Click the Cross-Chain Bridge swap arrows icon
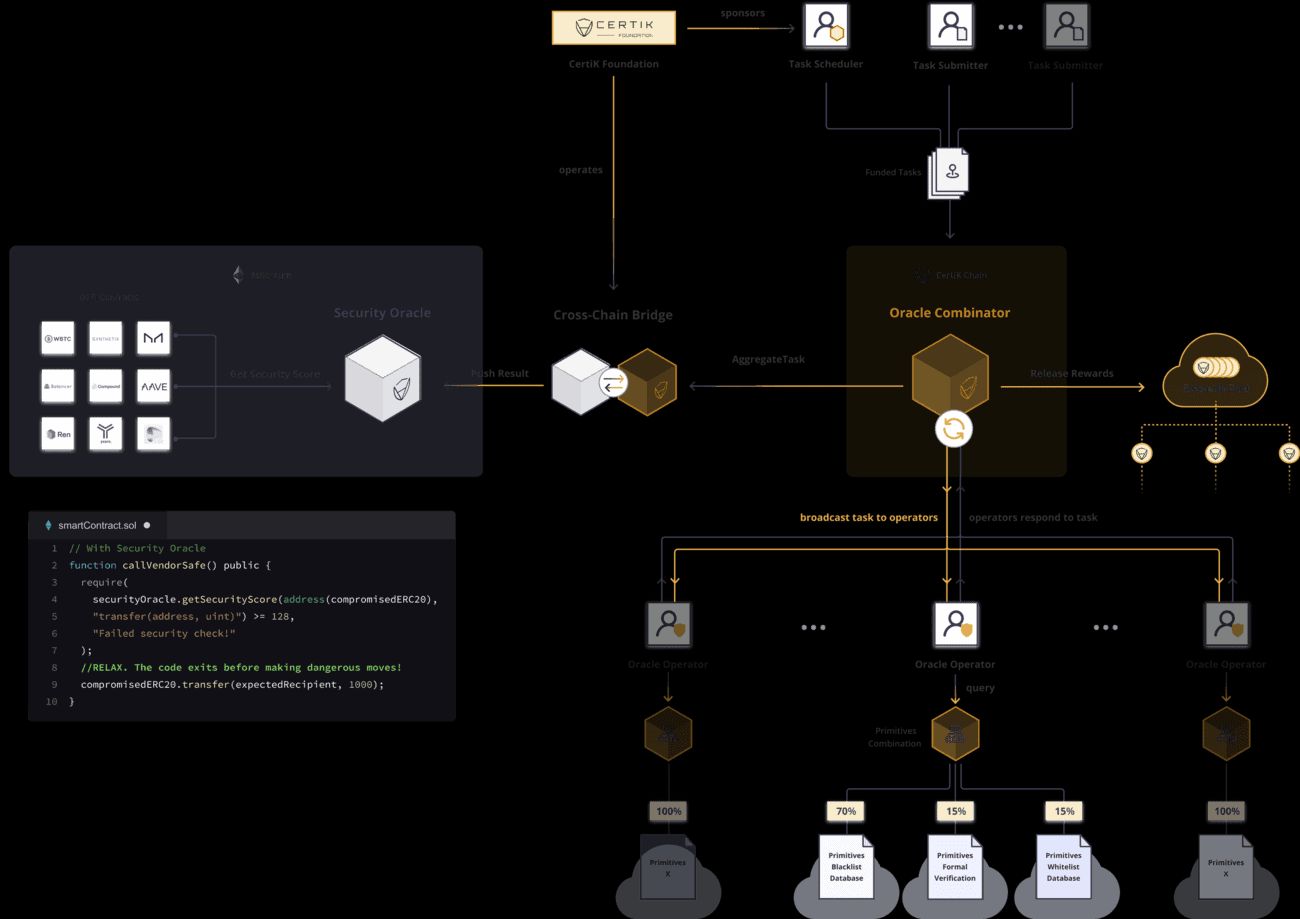The height and width of the screenshot is (919, 1300). [x=613, y=382]
